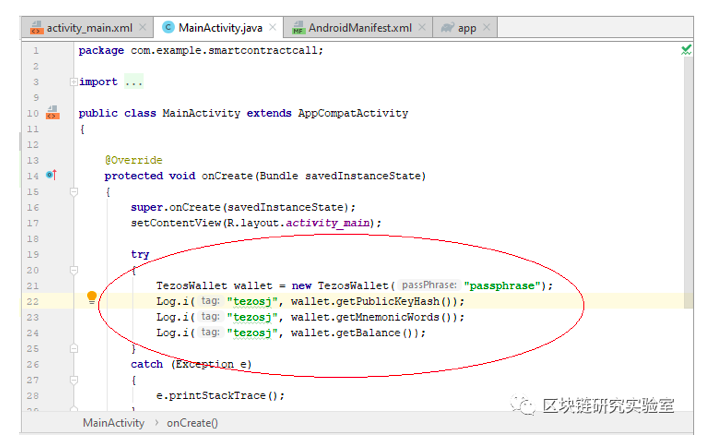Close the AndroidManifest.xml tab

click(422, 27)
